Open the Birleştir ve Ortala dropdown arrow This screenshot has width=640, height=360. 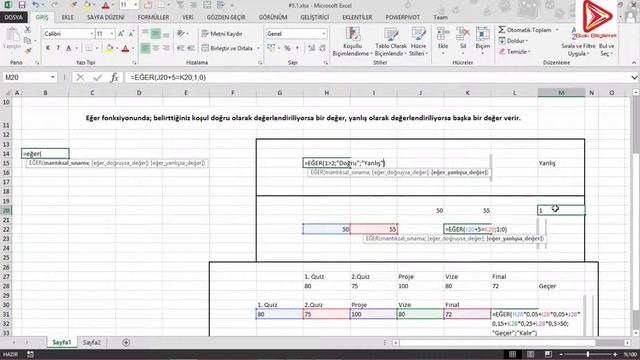[258, 48]
